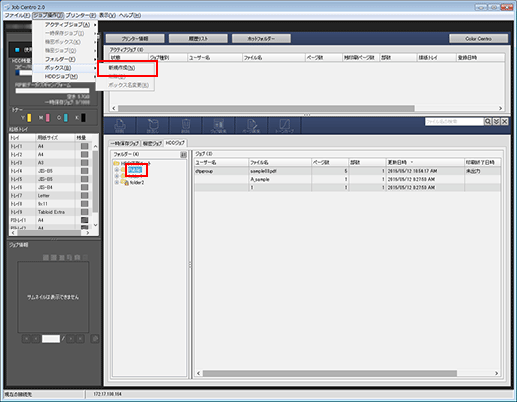Click the page edit icon in job toolbar
Image resolution: width=517 pixels, height=402 pixels.
[252, 125]
